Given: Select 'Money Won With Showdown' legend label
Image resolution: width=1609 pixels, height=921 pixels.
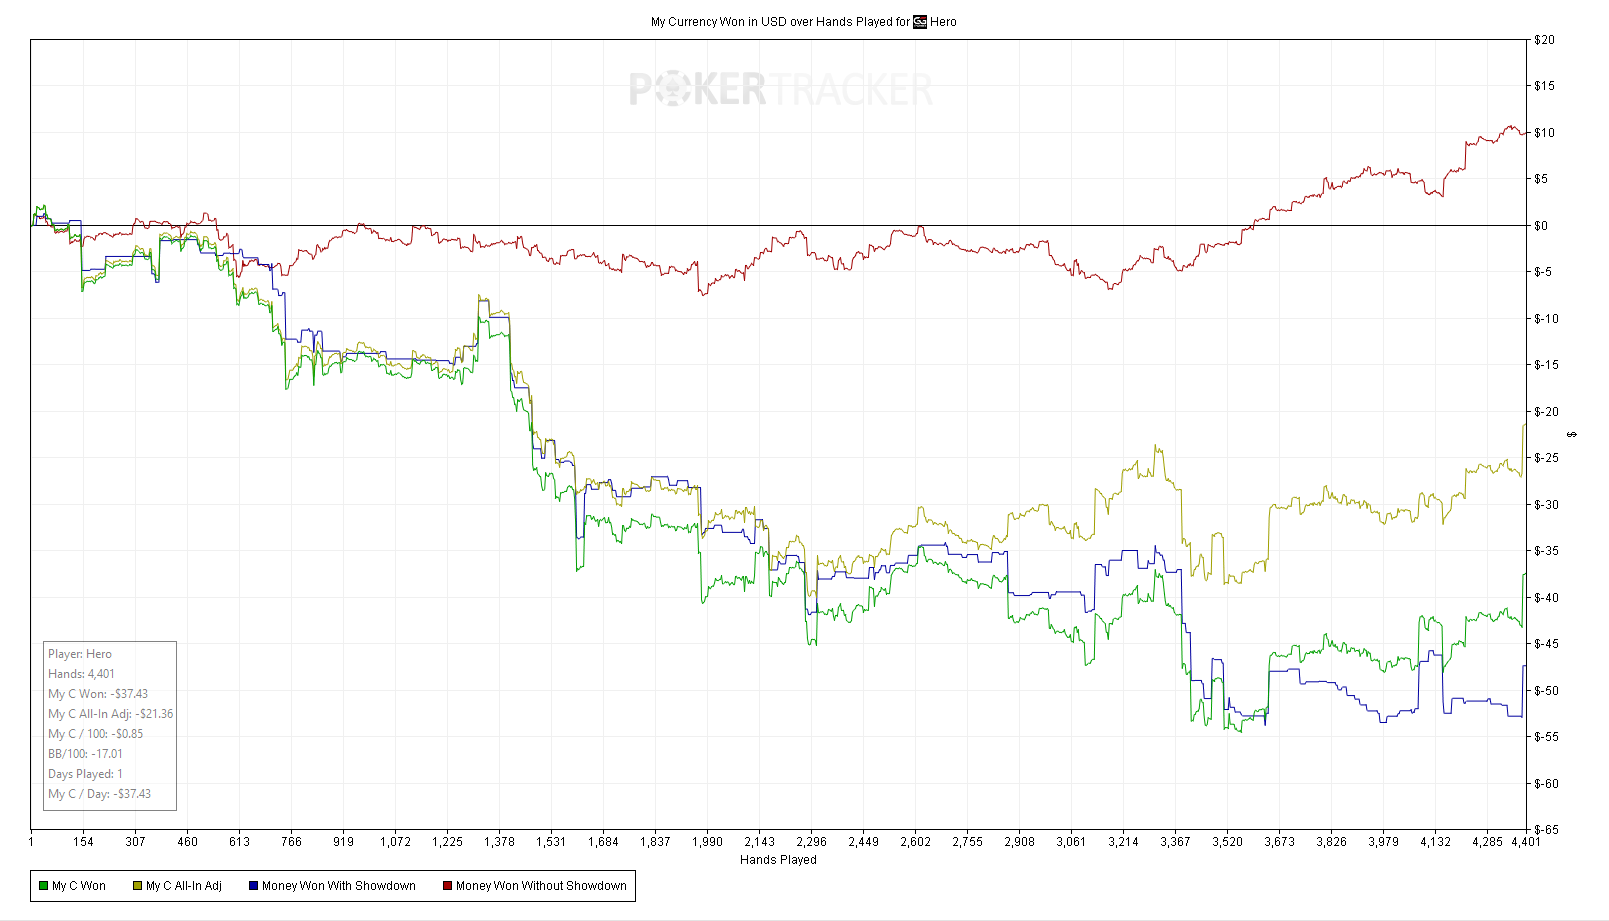Looking at the screenshot, I should pyautogui.click(x=339, y=886).
